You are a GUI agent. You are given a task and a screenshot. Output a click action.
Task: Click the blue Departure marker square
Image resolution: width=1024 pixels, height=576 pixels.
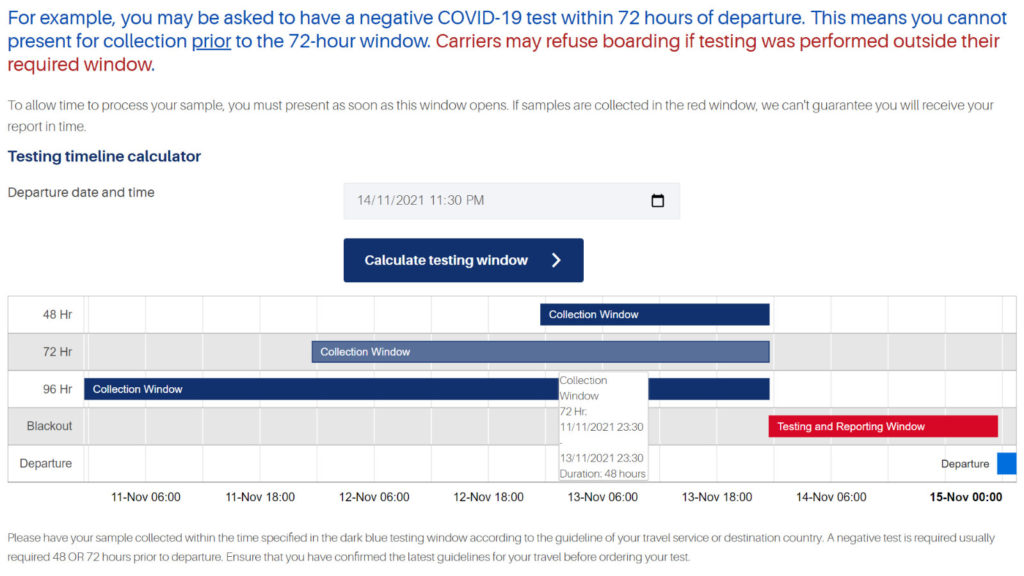1008,463
